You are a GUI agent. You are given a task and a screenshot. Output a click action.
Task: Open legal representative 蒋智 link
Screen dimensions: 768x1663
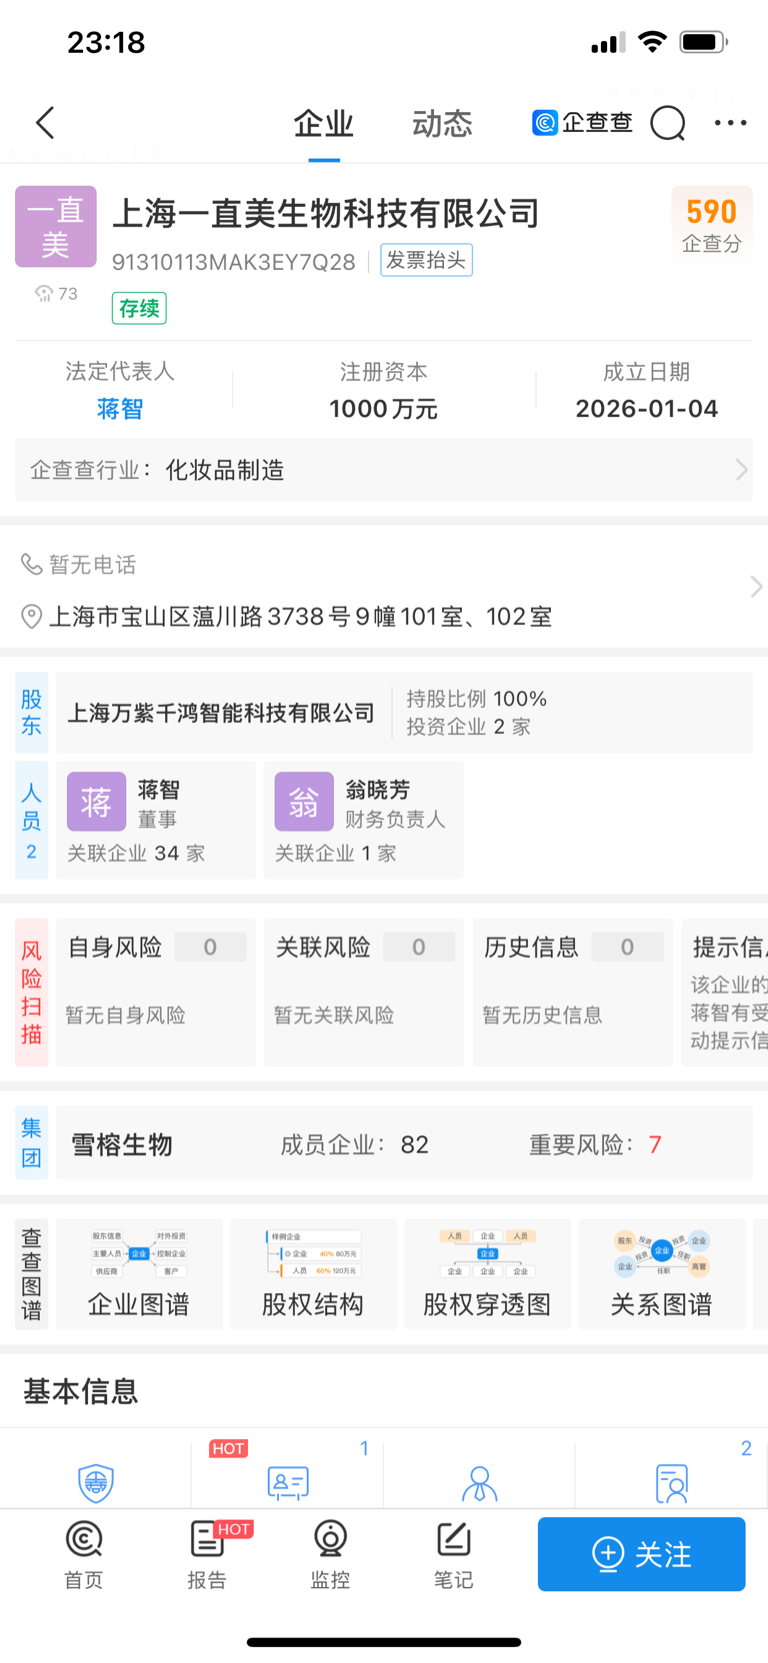pyautogui.click(x=120, y=409)
